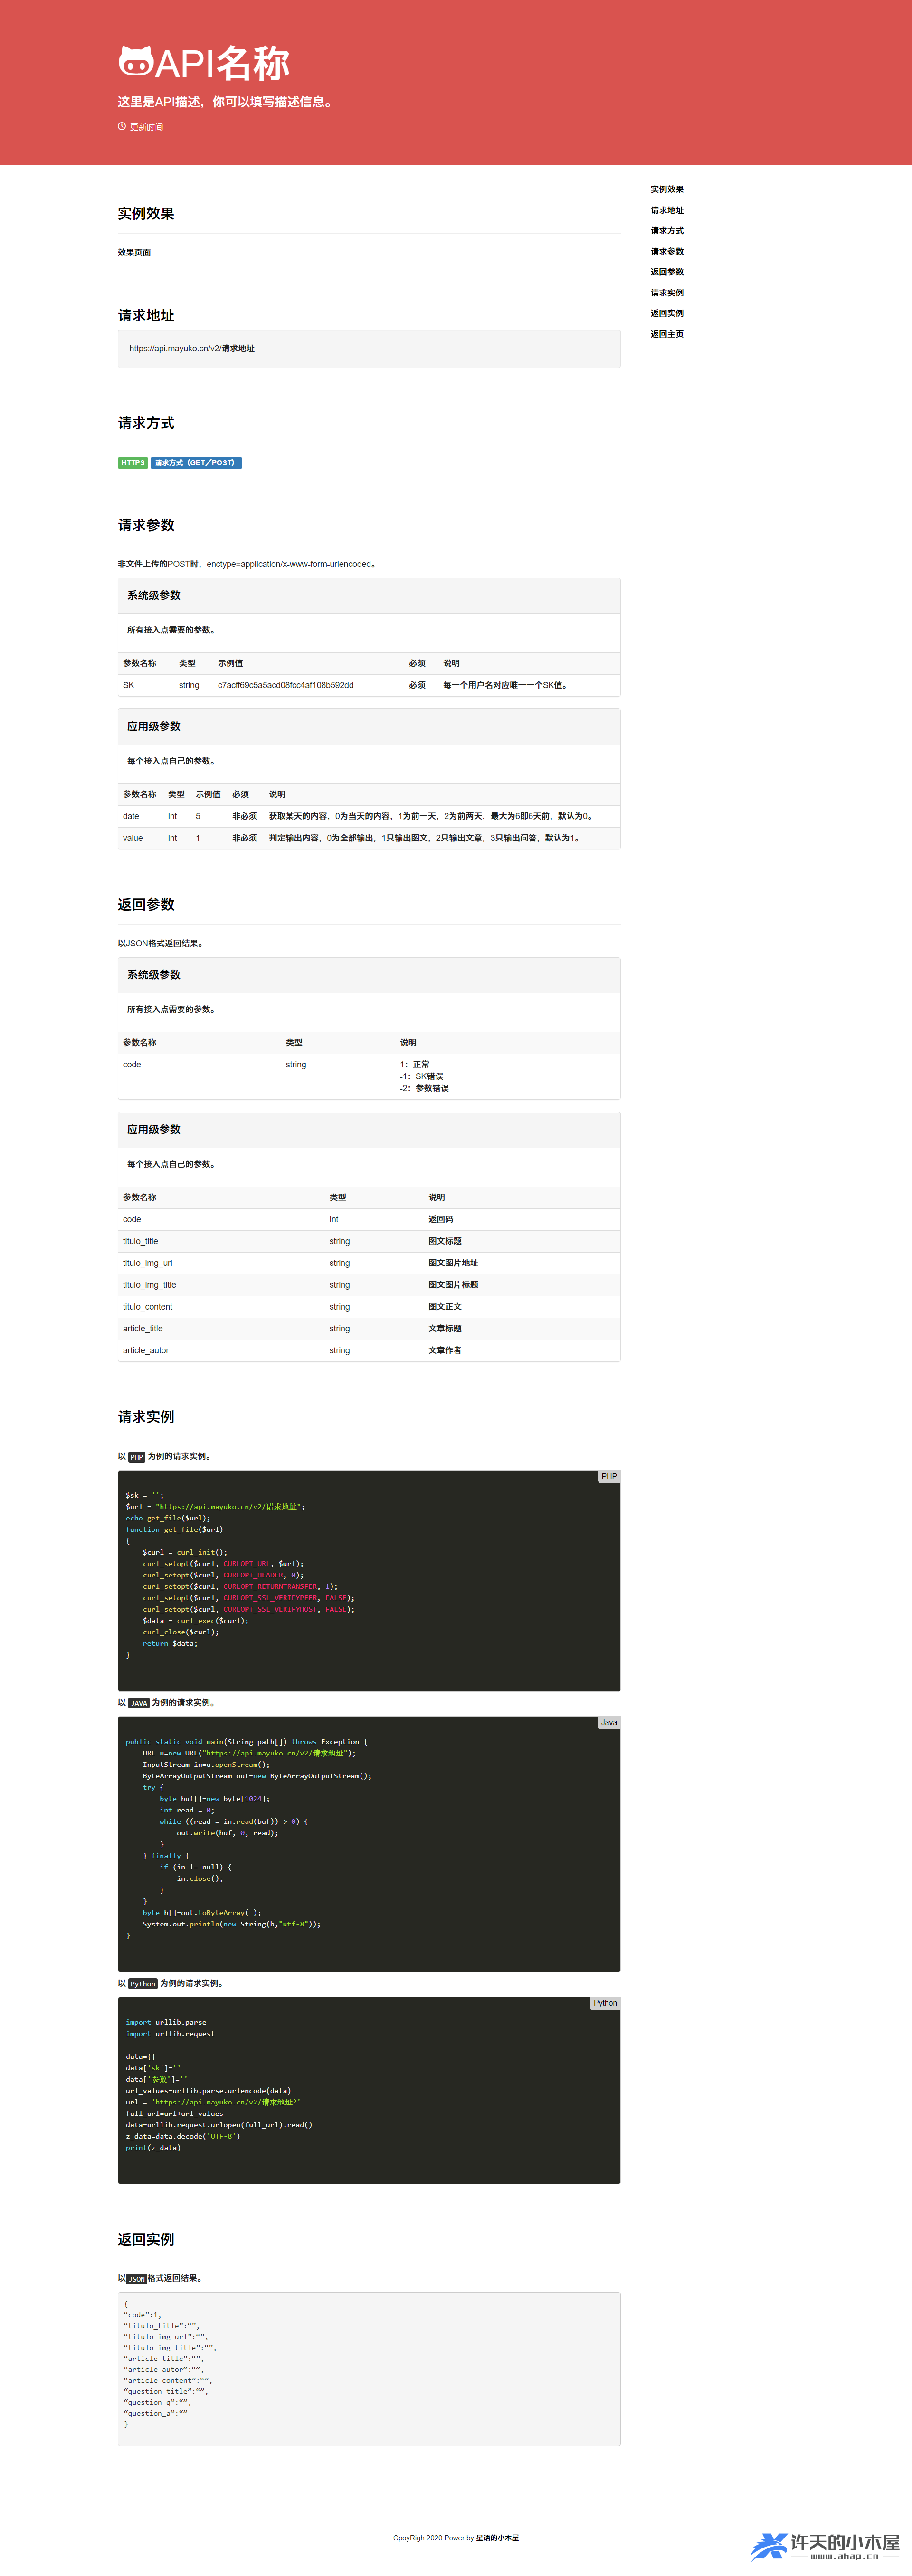Click the inline JSON label under 返回实例
Viewport: 912px width, 2576px height.
click(137, 2279)
